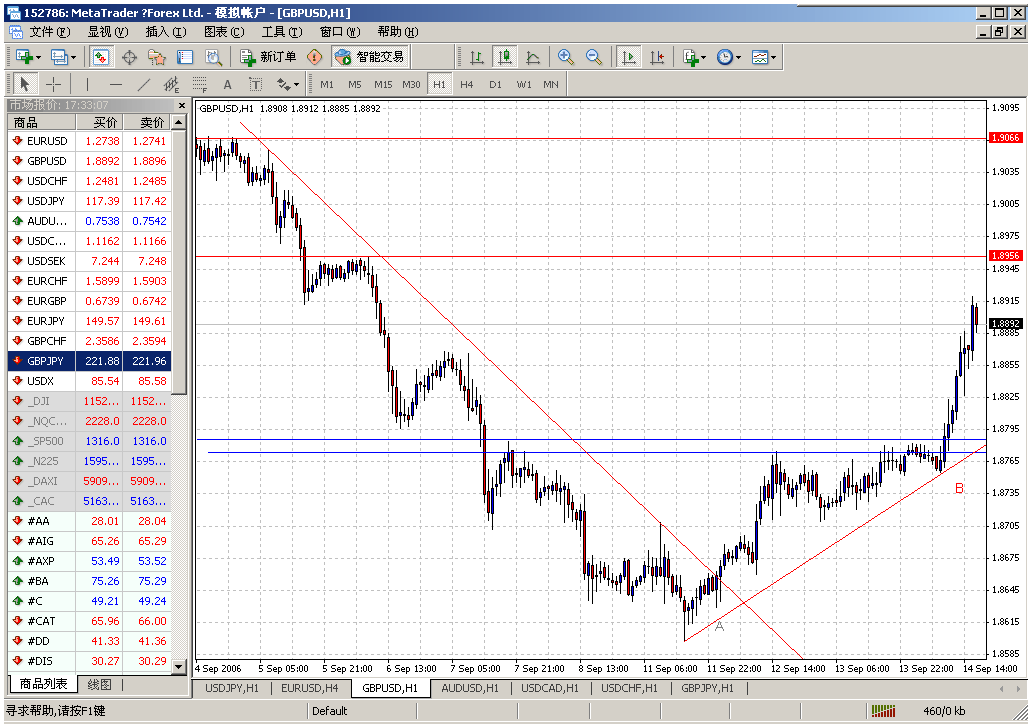Switch chart to line chart display
Image resolution: width=1032 pixels, height=724 pixels.
click(533, 57)
